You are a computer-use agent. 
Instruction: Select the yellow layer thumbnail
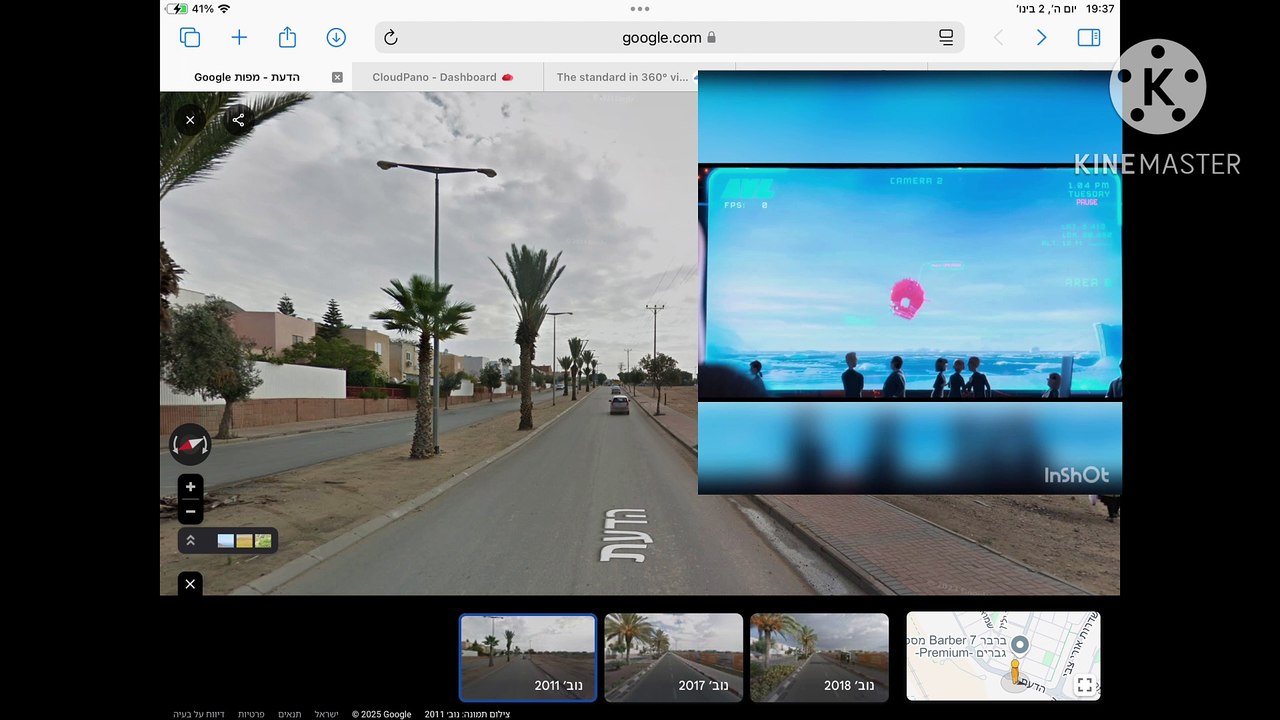244,541
